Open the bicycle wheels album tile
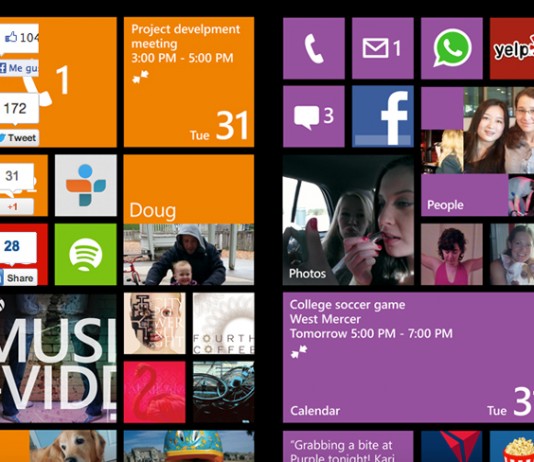This screenshot has height=462, width=534. coord(223,392)
